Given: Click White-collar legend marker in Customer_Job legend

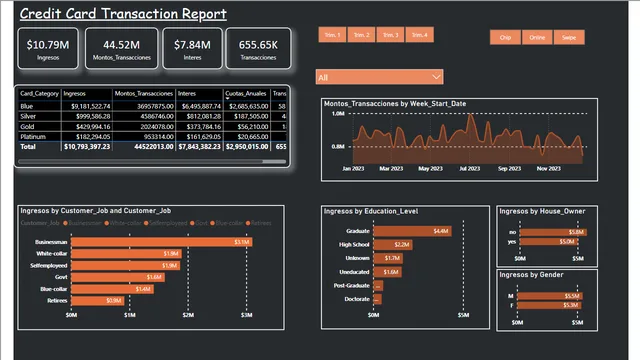Looking at the screenshot, I should 107,223.
